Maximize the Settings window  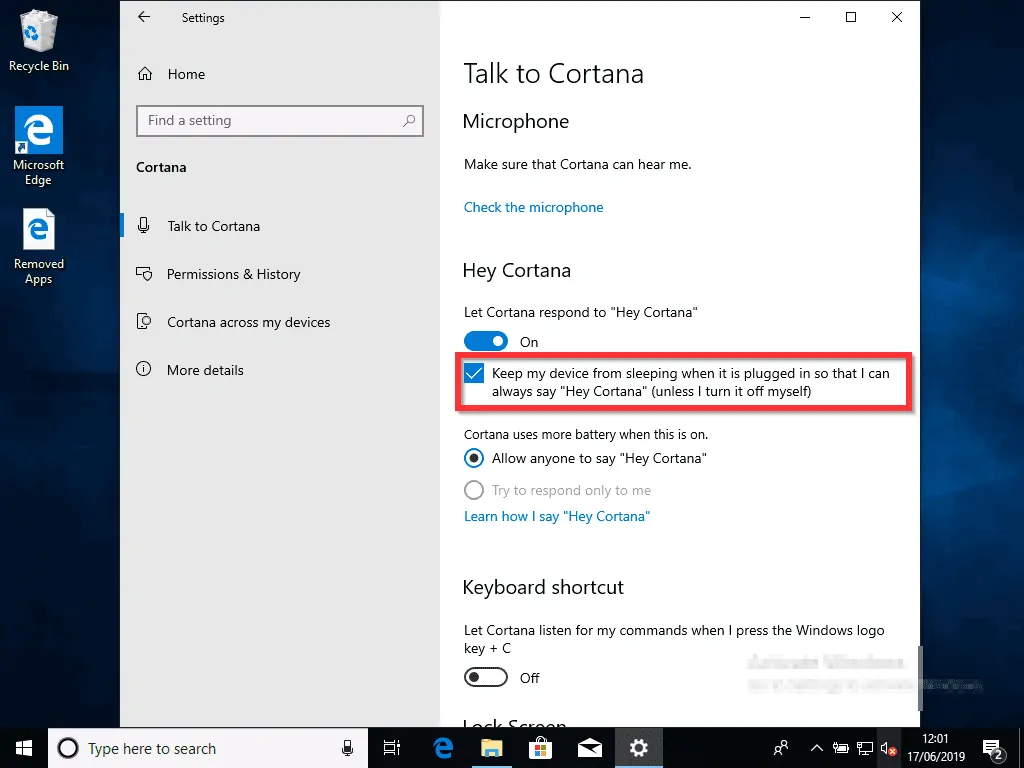(x=851, y=18)
